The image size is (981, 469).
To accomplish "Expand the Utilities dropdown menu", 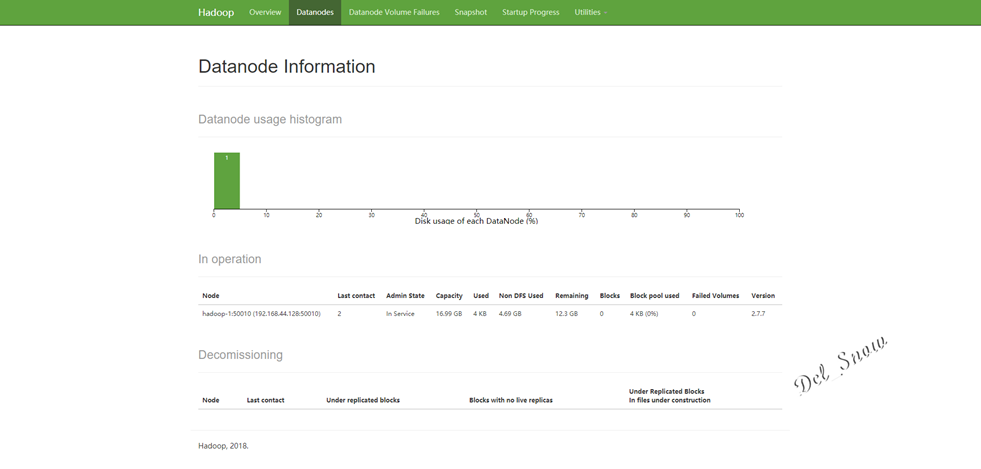I will click(x=591, y=13).
